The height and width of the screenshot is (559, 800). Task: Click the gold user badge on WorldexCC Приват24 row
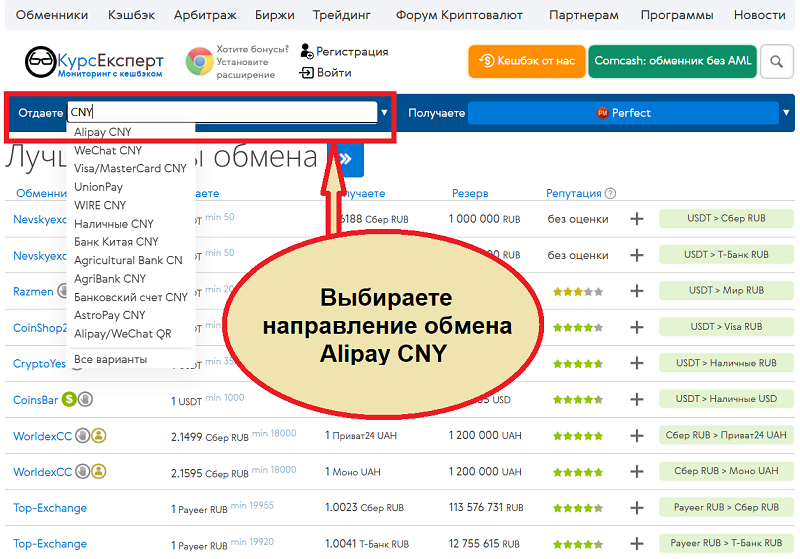pyautogui.click(x=98, y=436)
